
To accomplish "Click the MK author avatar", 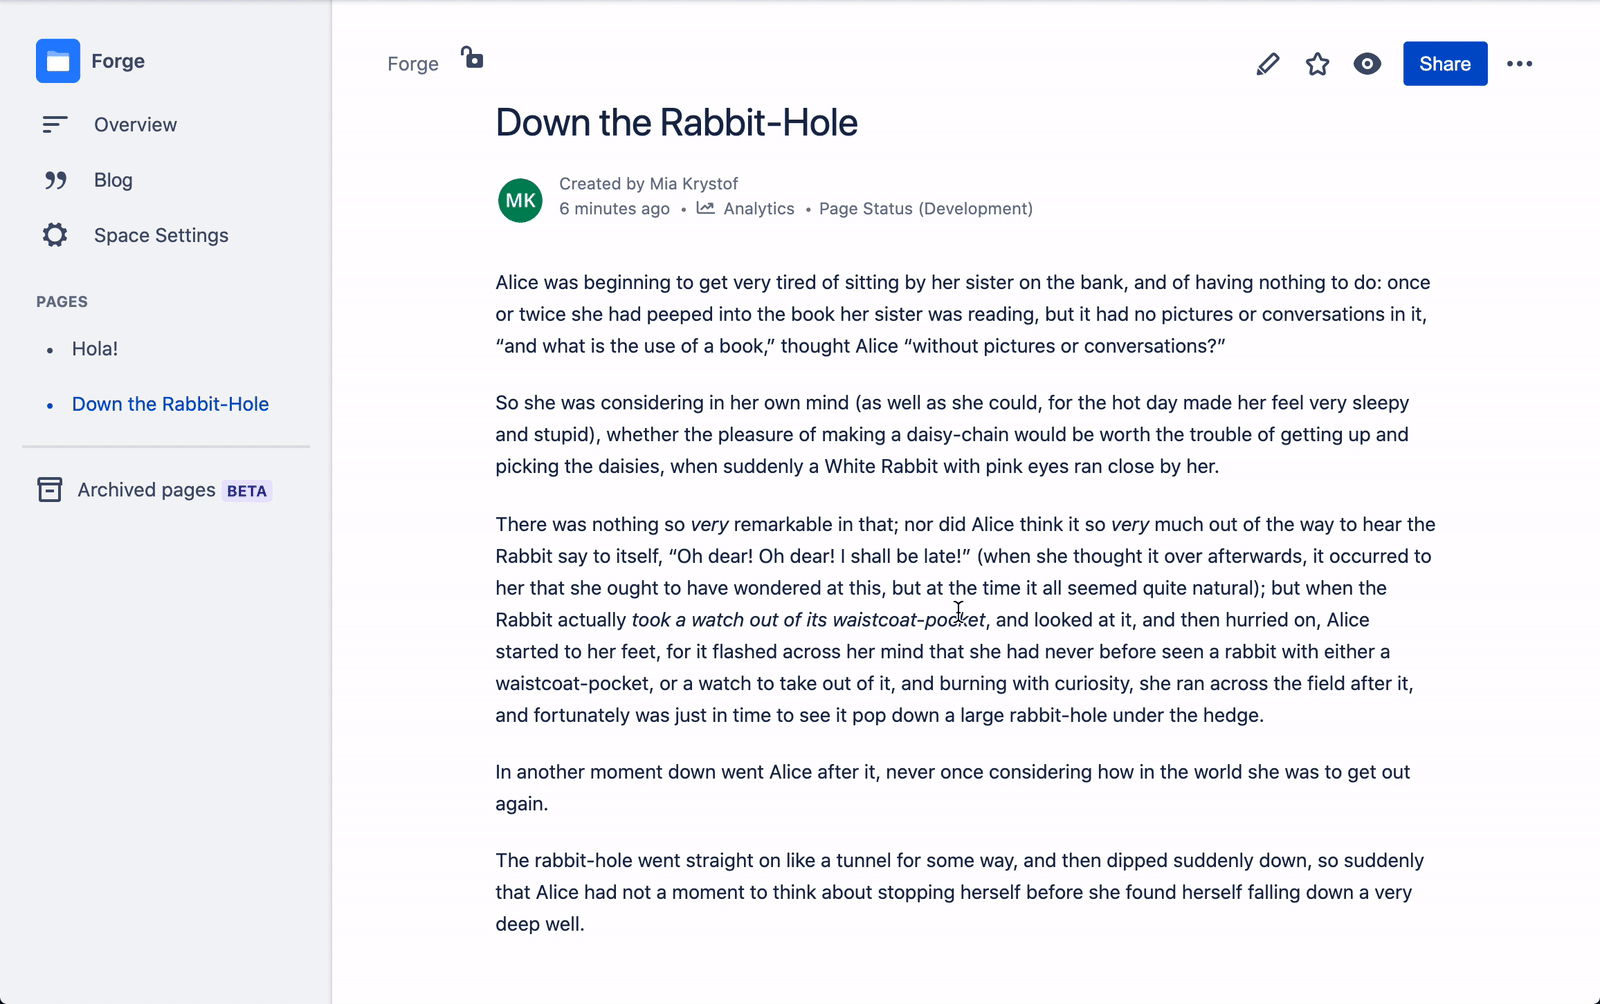I will pyautogui.click(x=520, y=200).
